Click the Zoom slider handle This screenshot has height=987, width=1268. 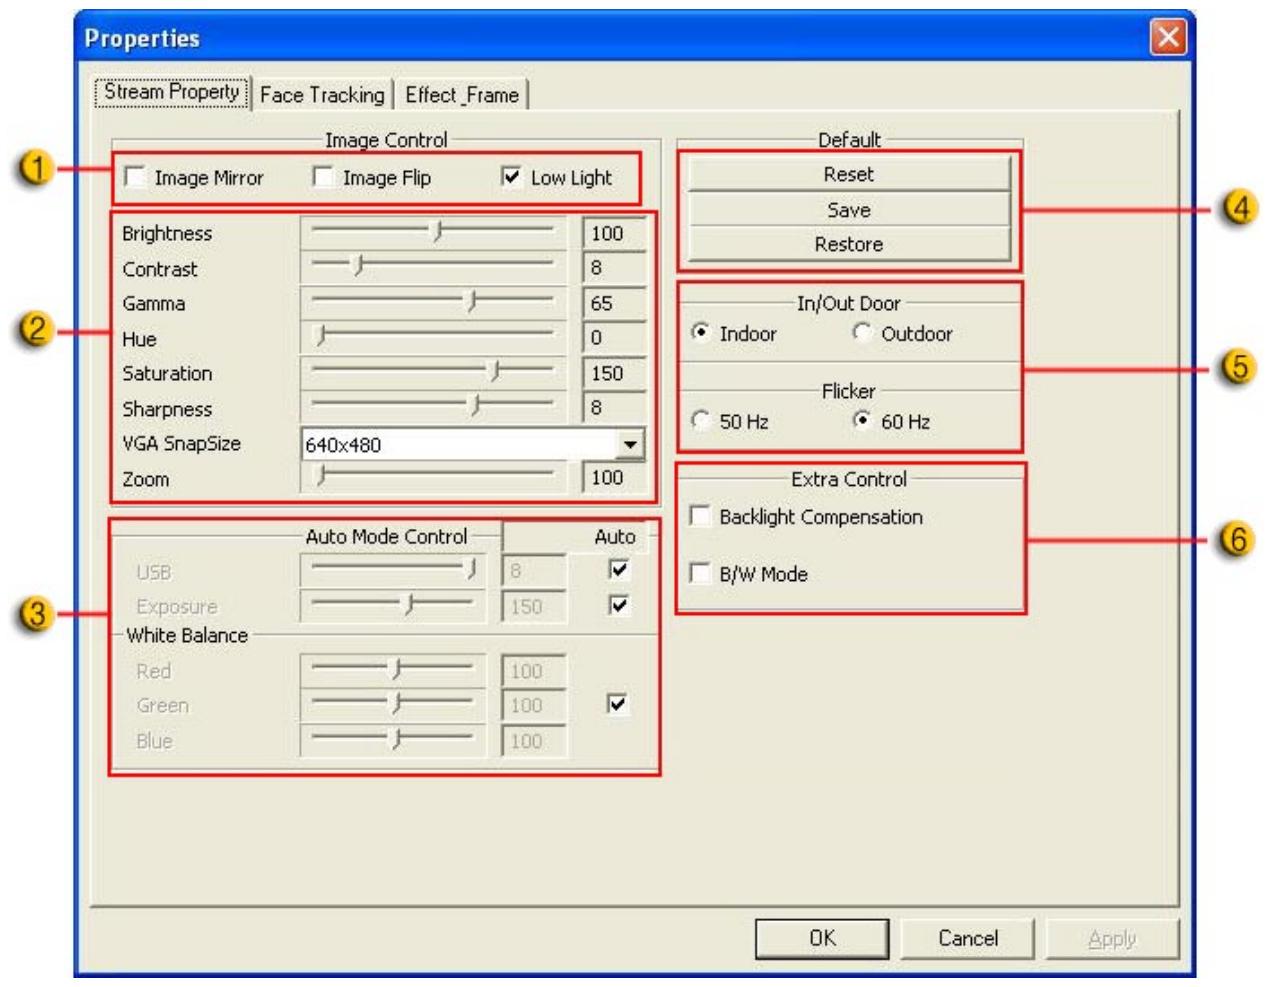pyautogui.click(x=321, y=477)
